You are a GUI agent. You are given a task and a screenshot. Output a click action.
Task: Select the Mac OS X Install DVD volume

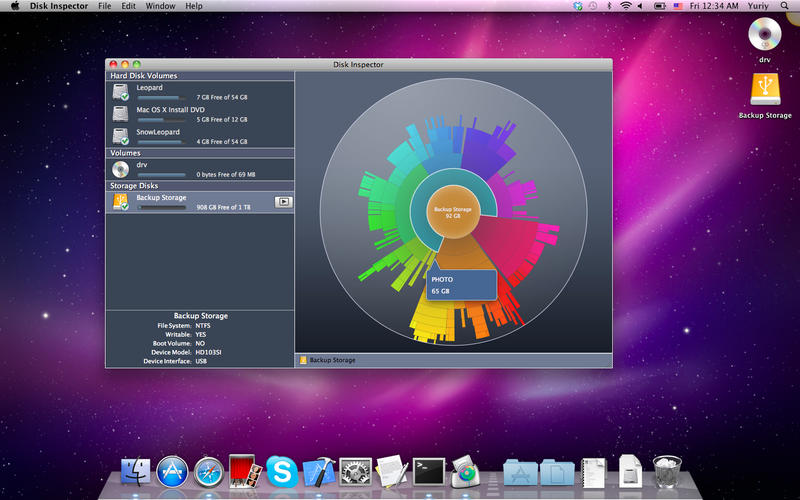tap(166, 109)
